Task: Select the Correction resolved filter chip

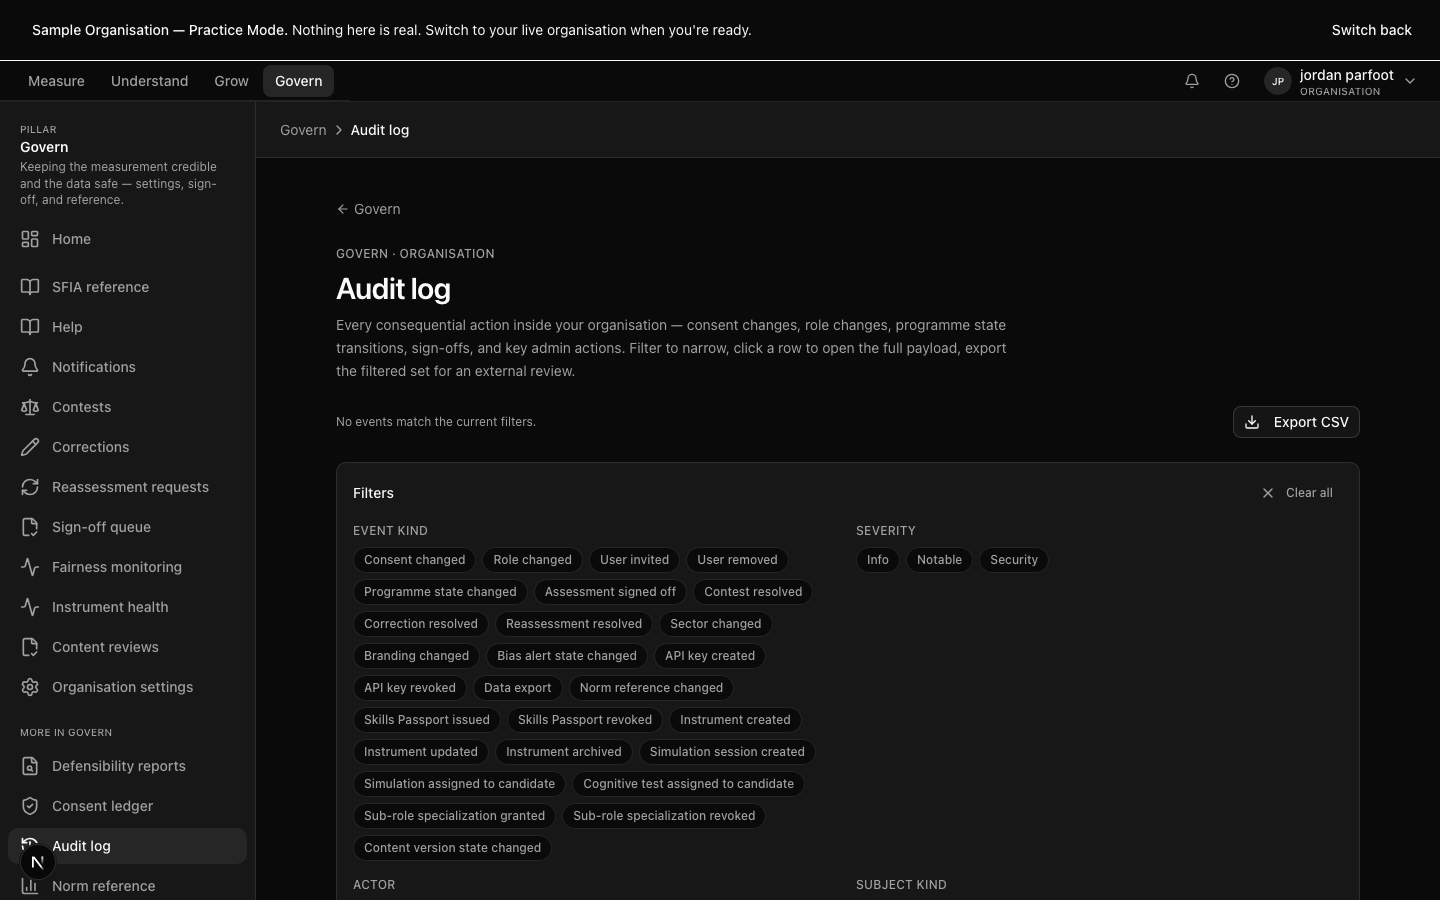Action: point(421,624)
